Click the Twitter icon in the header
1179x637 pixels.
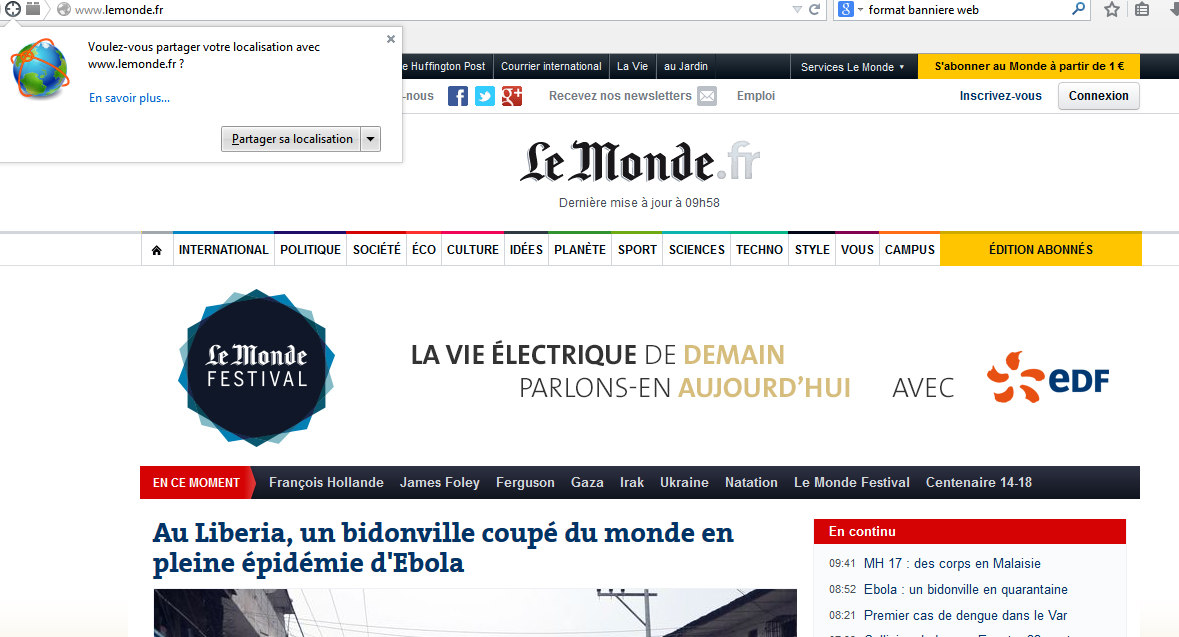[485, 96]
